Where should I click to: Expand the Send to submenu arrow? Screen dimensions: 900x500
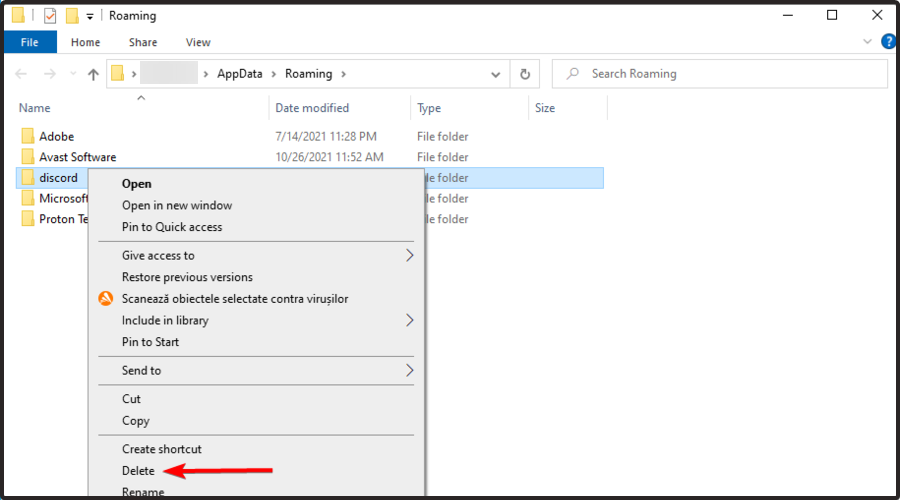(409, 370)
